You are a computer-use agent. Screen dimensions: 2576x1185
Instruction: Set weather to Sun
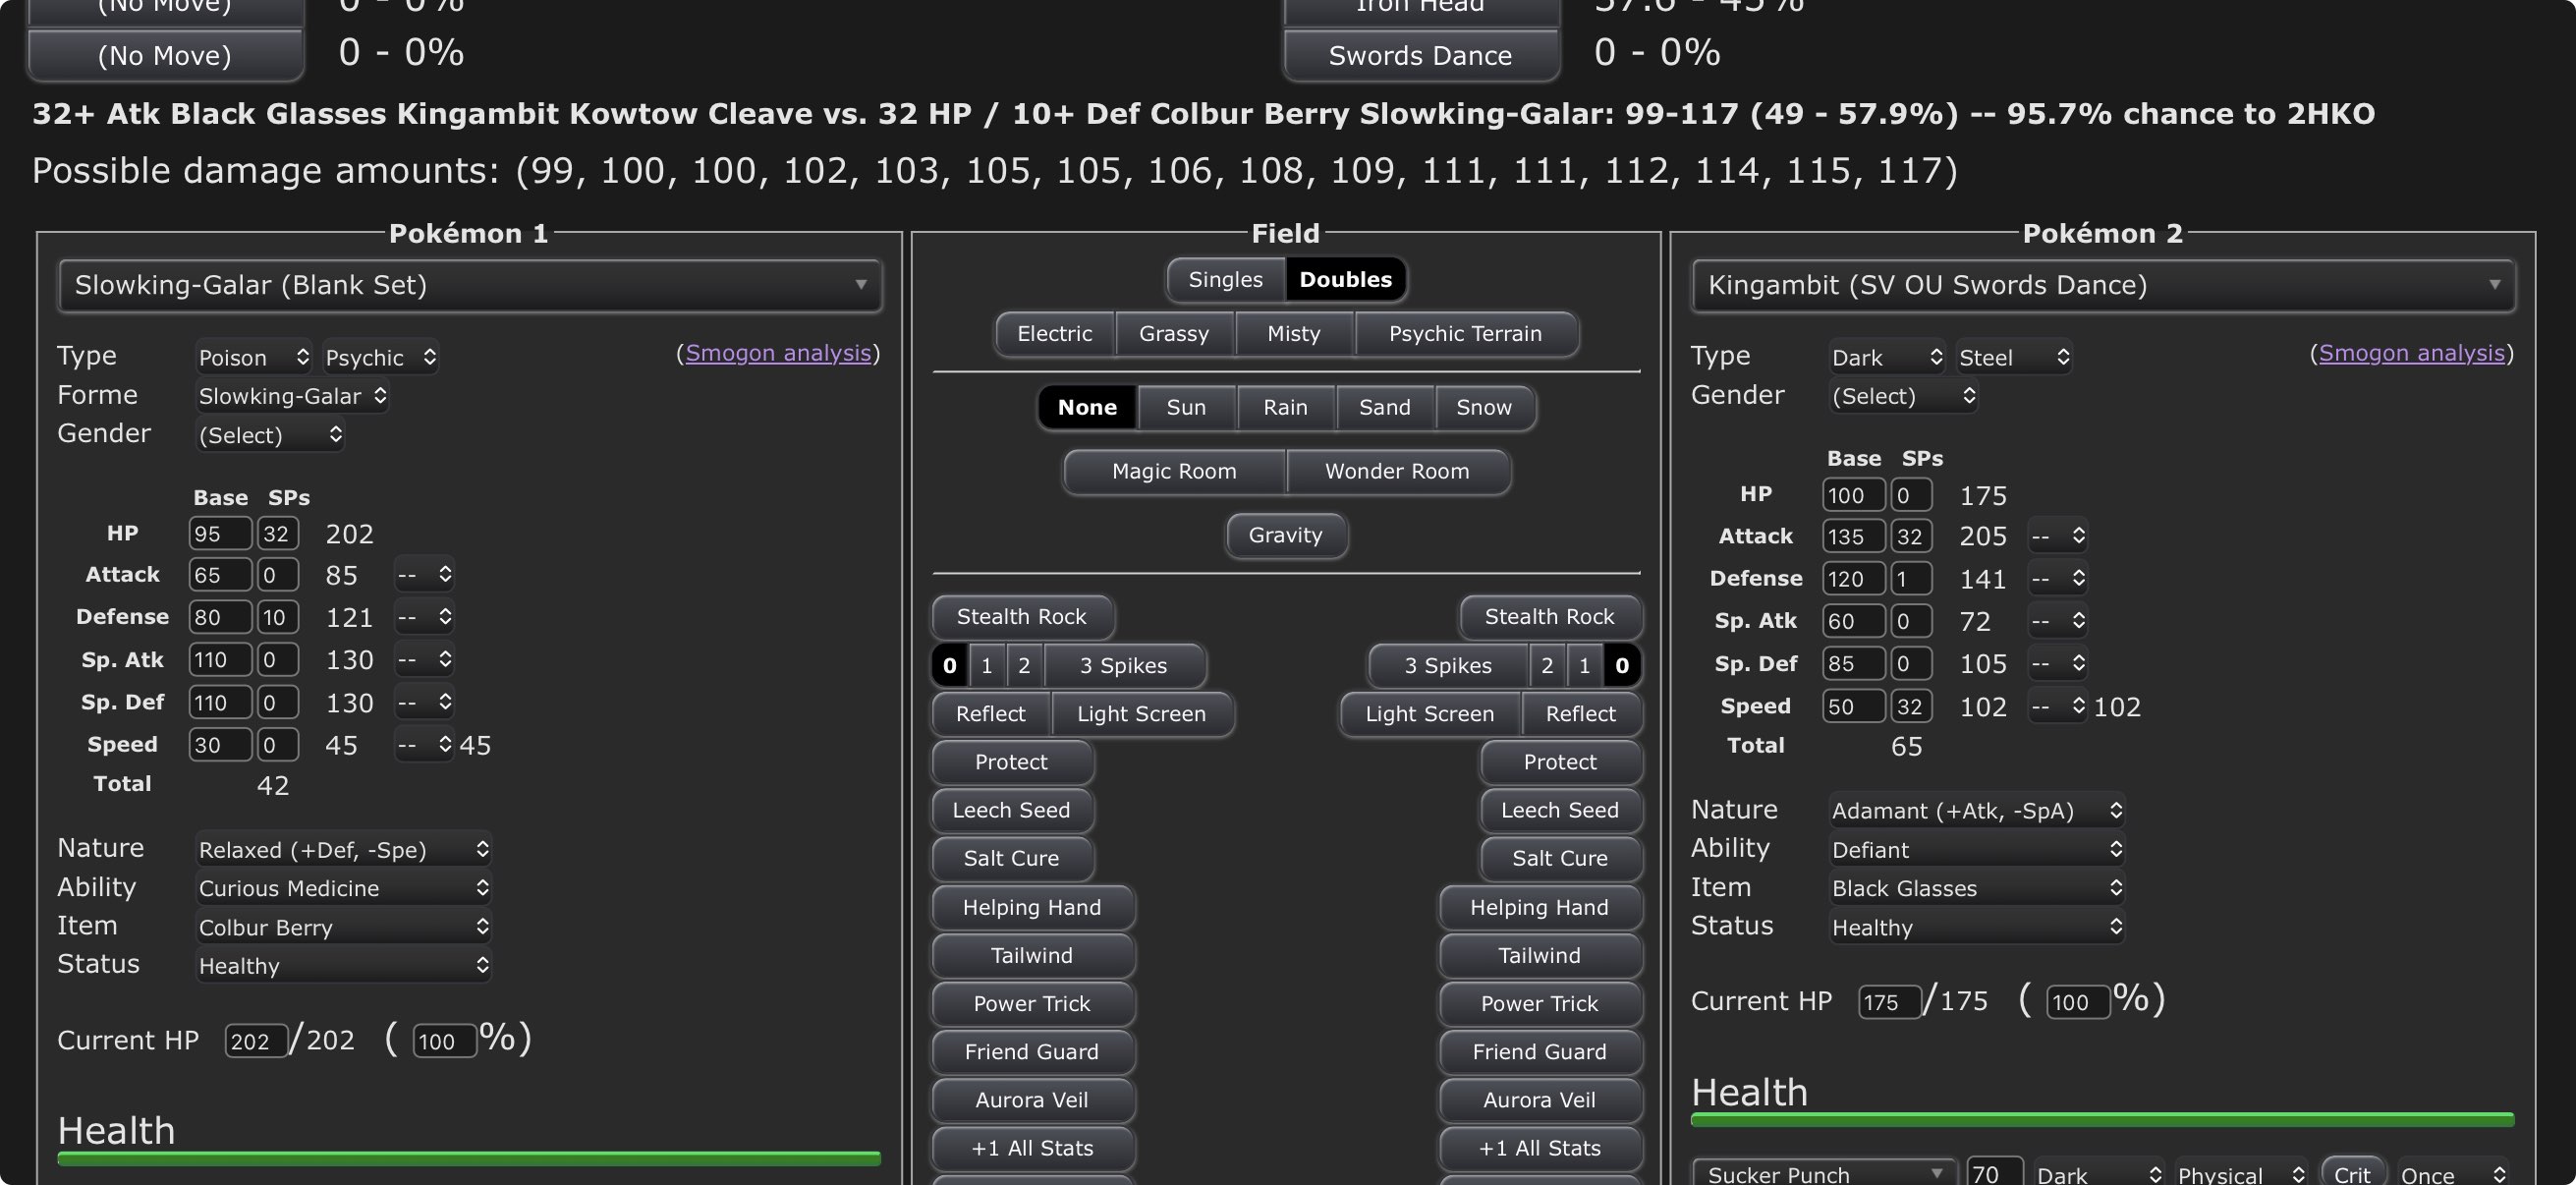coord(1186,408)
